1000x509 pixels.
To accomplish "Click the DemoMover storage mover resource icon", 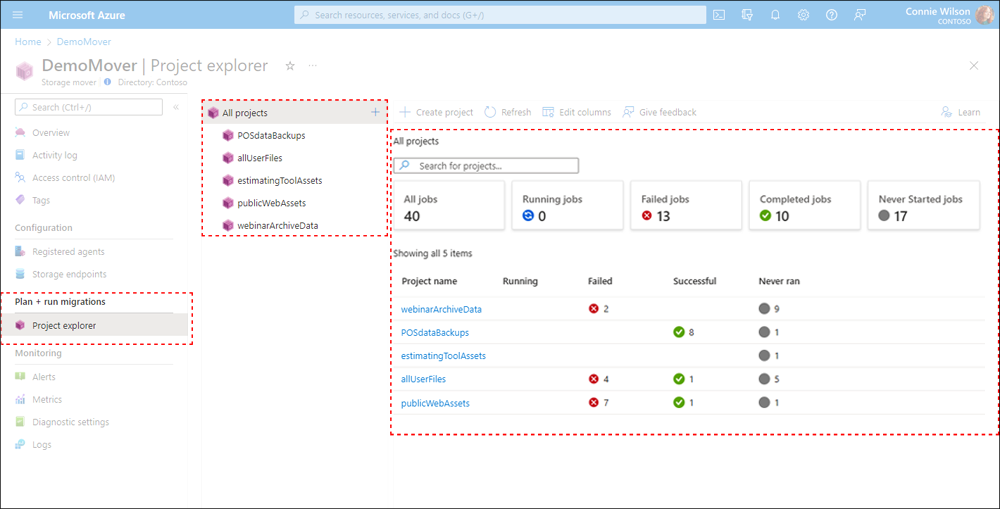I will [24, 69].
